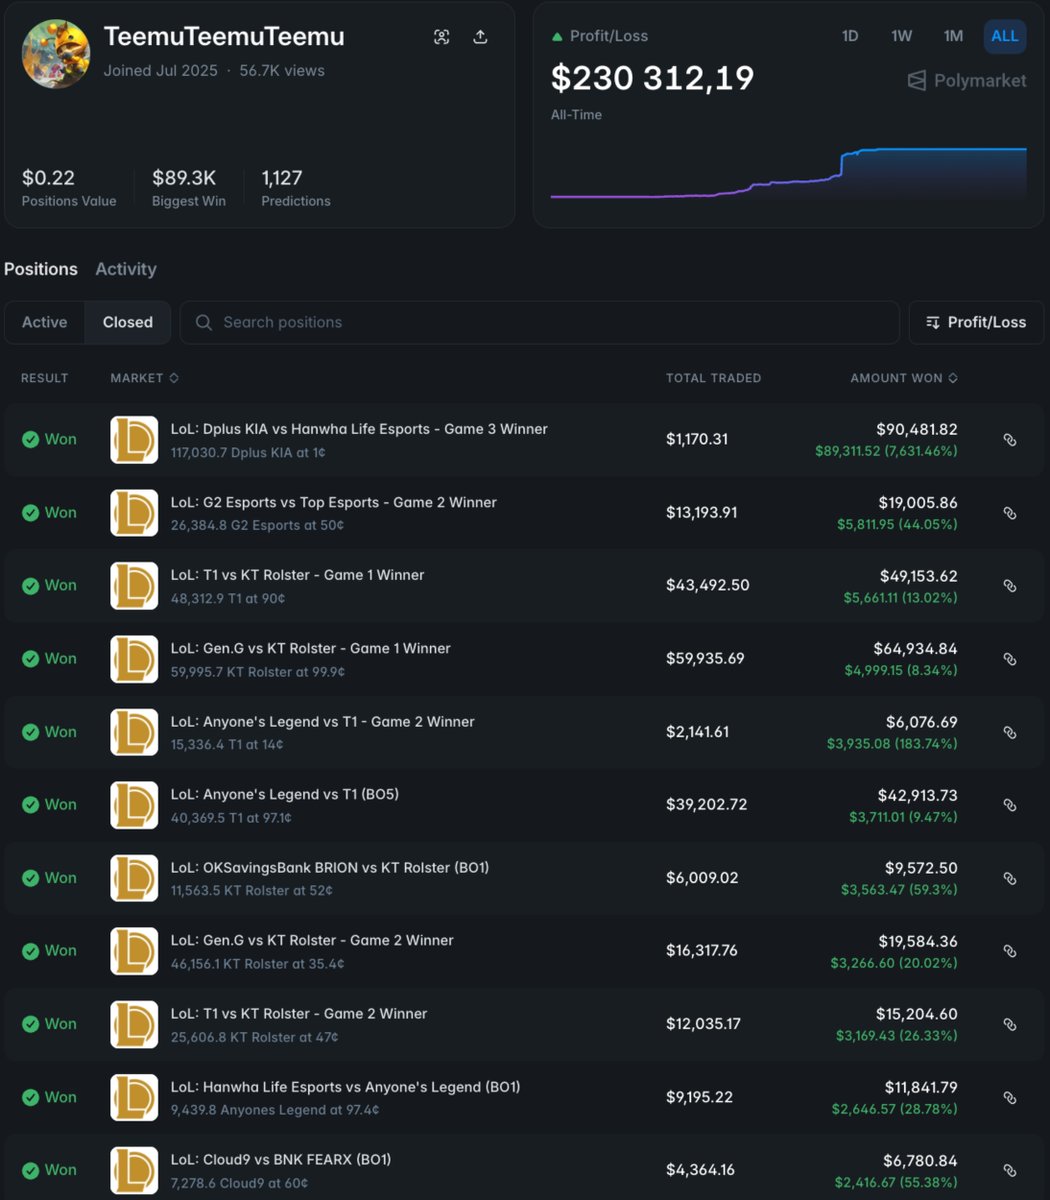Copy link for G2 Esports vs Top Esports row
The width and height of the screenshot is (1050, 1200).
[1010, 513]
